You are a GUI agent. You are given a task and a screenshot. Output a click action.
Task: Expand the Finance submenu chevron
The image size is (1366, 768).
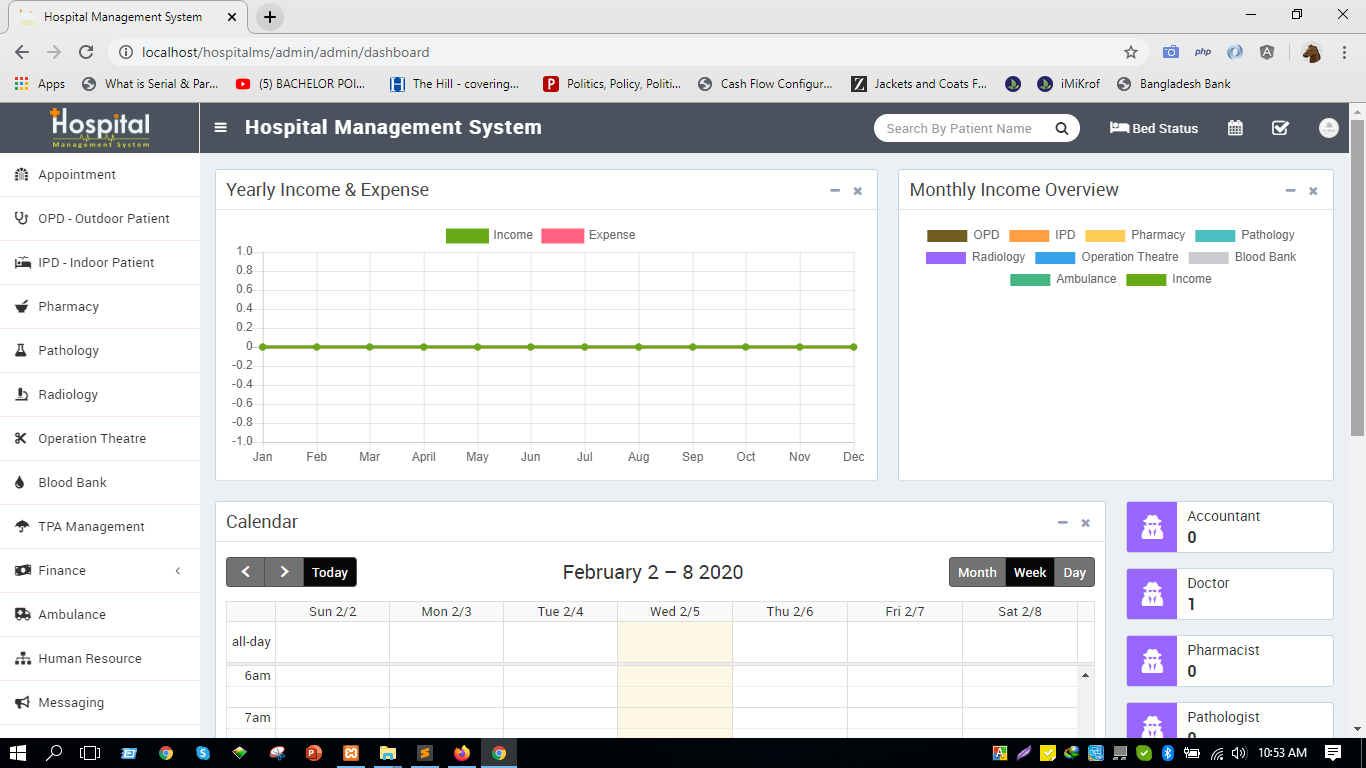pos(178,571)
